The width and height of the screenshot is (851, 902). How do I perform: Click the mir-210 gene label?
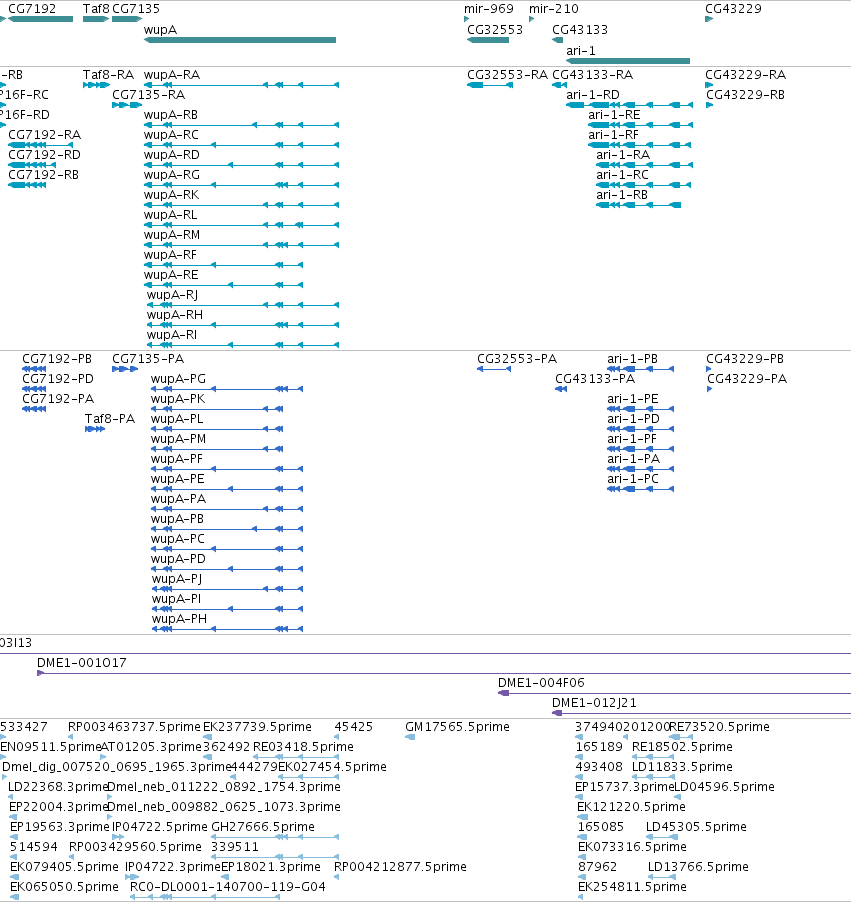coord(554,9)
